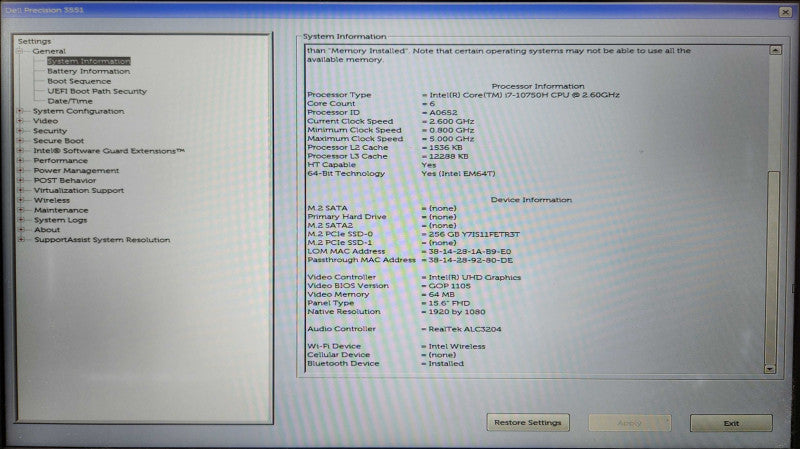Select the General category label

click(x=49, y=51)
